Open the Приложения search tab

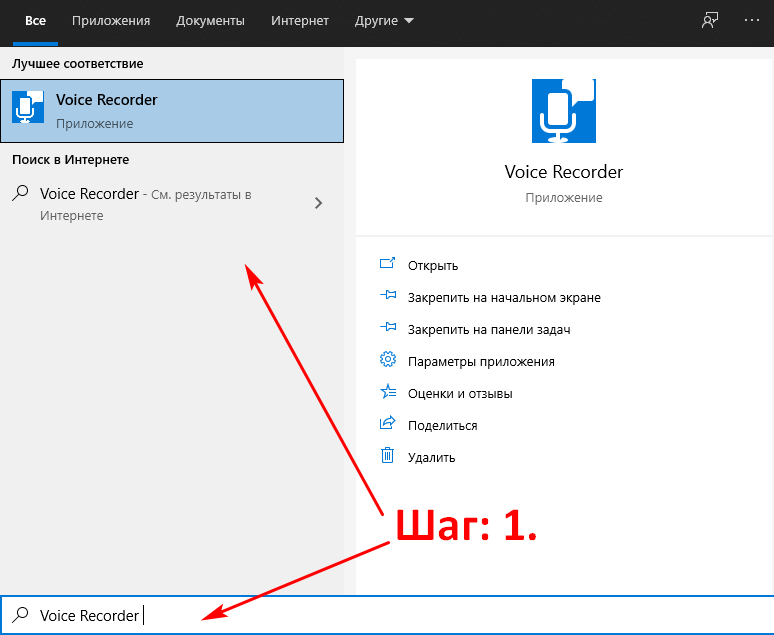click(x=111, y=21)
